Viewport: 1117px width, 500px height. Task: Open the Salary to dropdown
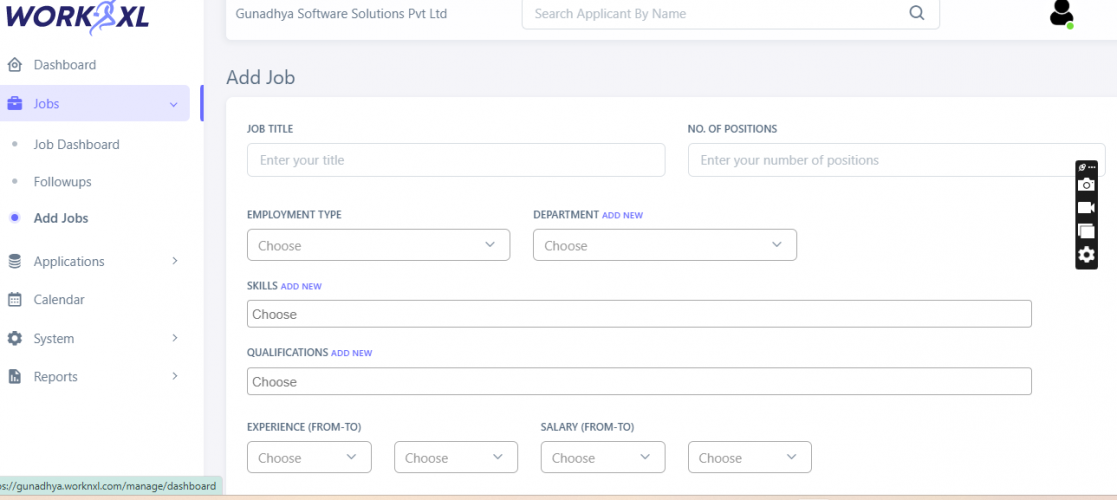(749, 457)
